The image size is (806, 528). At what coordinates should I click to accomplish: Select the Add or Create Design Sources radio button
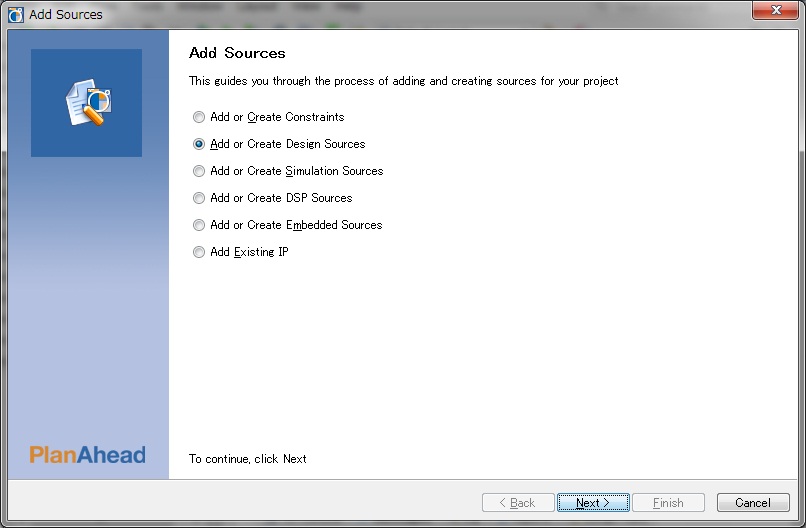(199, 144)
